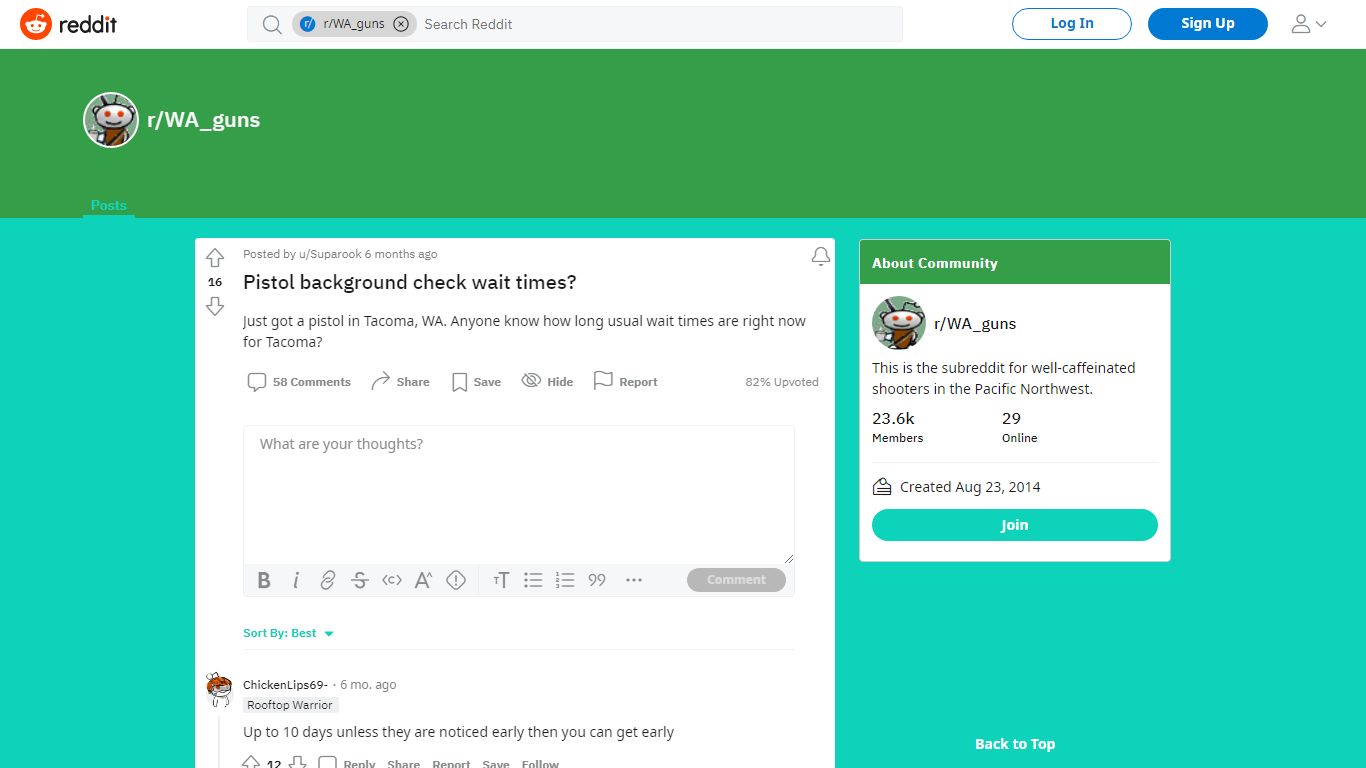Viewport: 1366px width, 768px height.
Task: Open the community avatar in the banner
Action: point(111,120)
